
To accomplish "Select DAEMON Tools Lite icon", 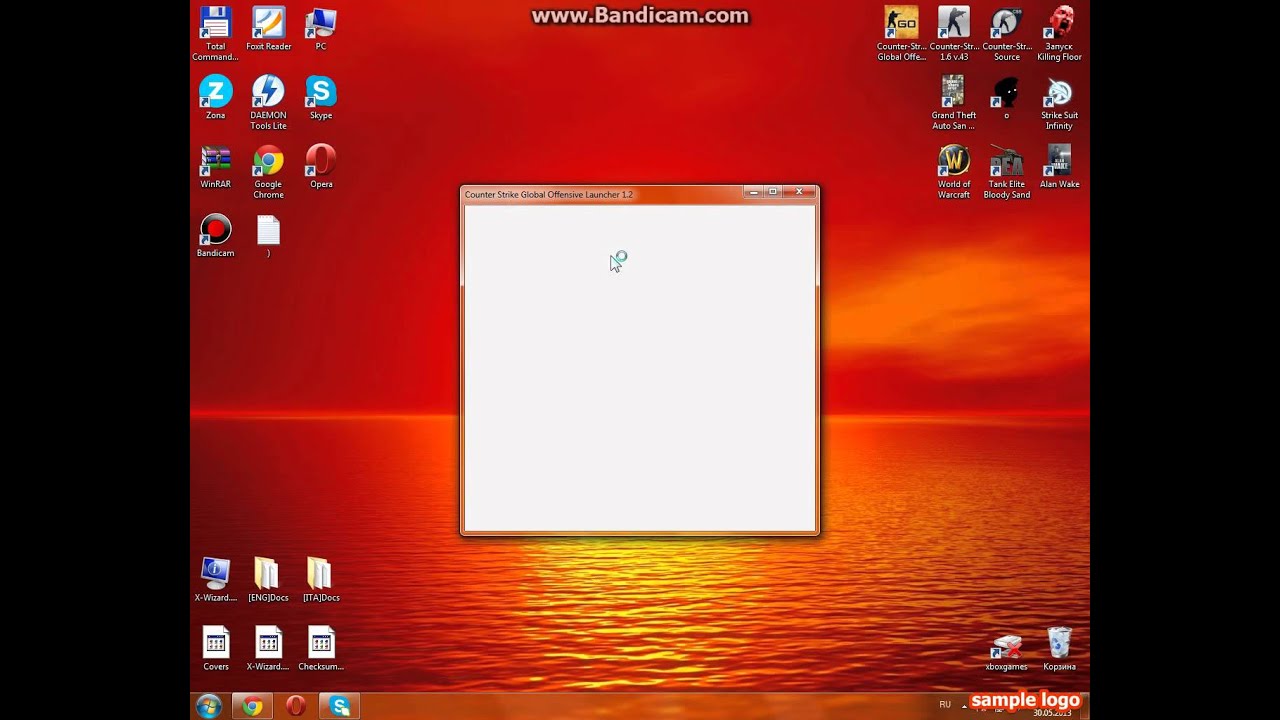I will pyautogui.click(x=268, y=102).
